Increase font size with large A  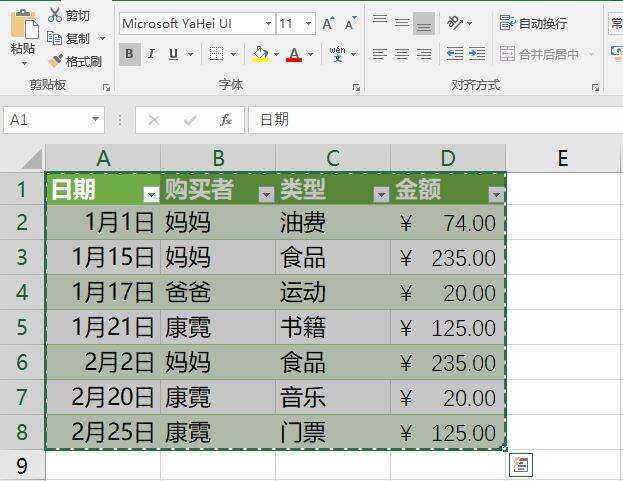(328, 23)
